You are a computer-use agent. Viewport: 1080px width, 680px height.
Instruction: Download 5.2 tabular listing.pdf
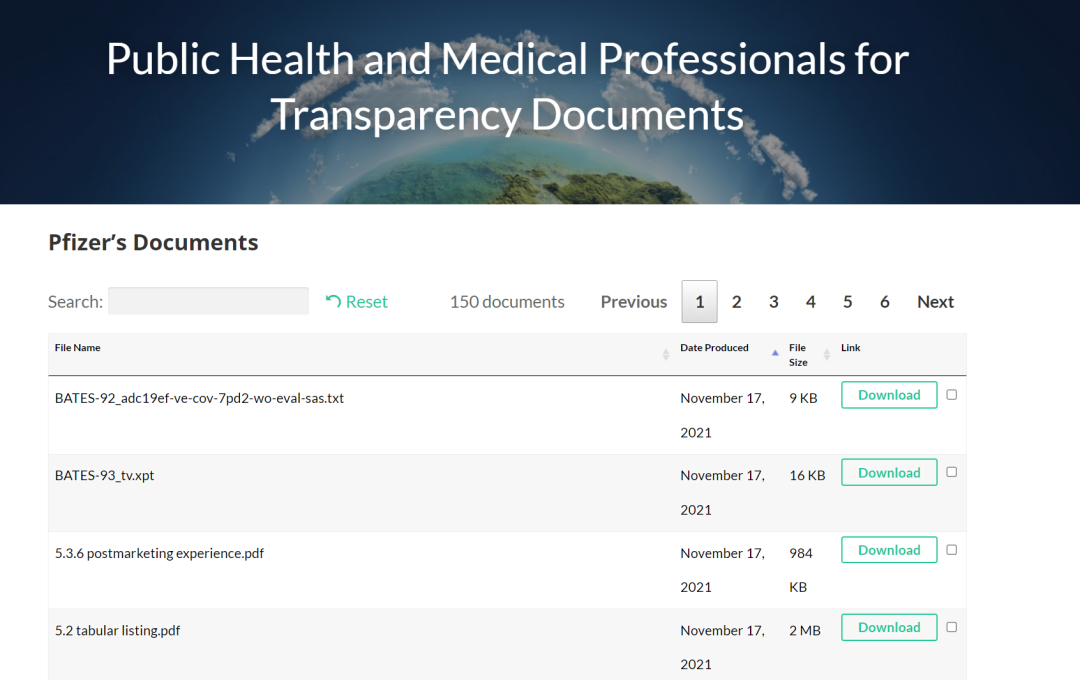click(x=889, y=627)
